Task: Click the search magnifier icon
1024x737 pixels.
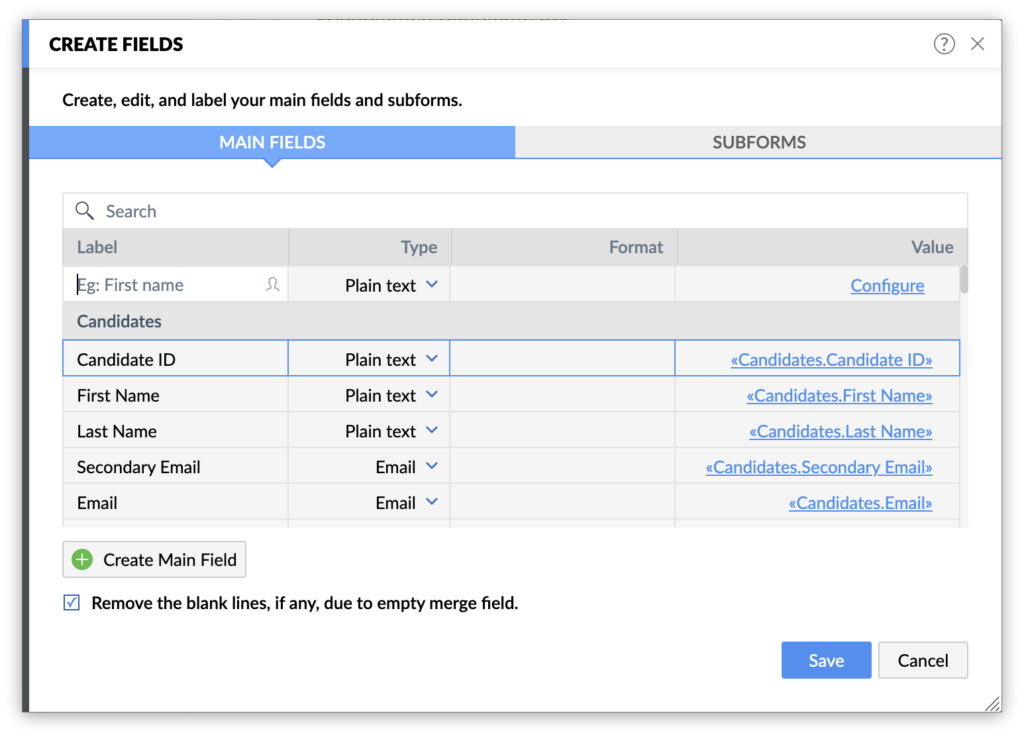Action: click(x=85, y=211)
